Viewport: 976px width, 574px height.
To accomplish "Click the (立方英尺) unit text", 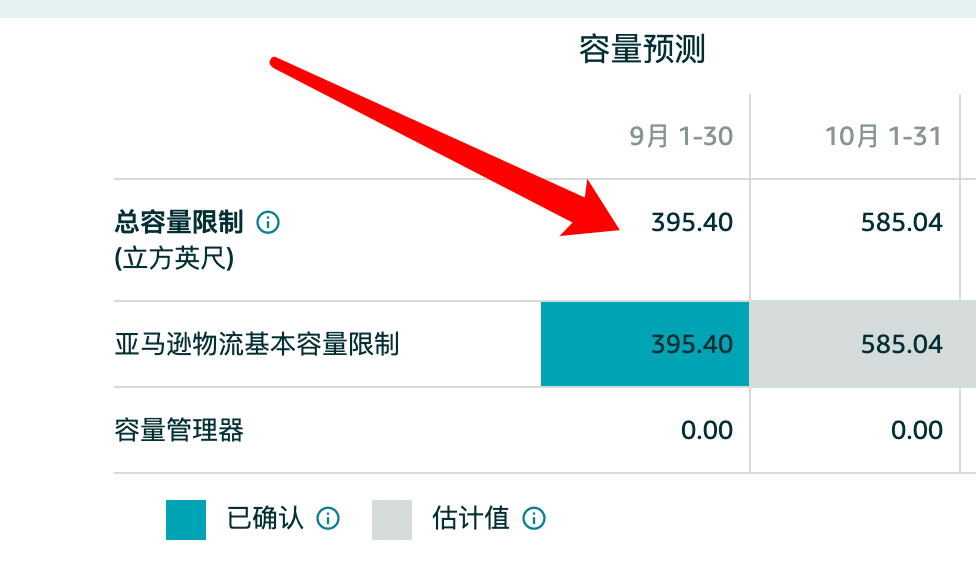I will pos(174,258).
